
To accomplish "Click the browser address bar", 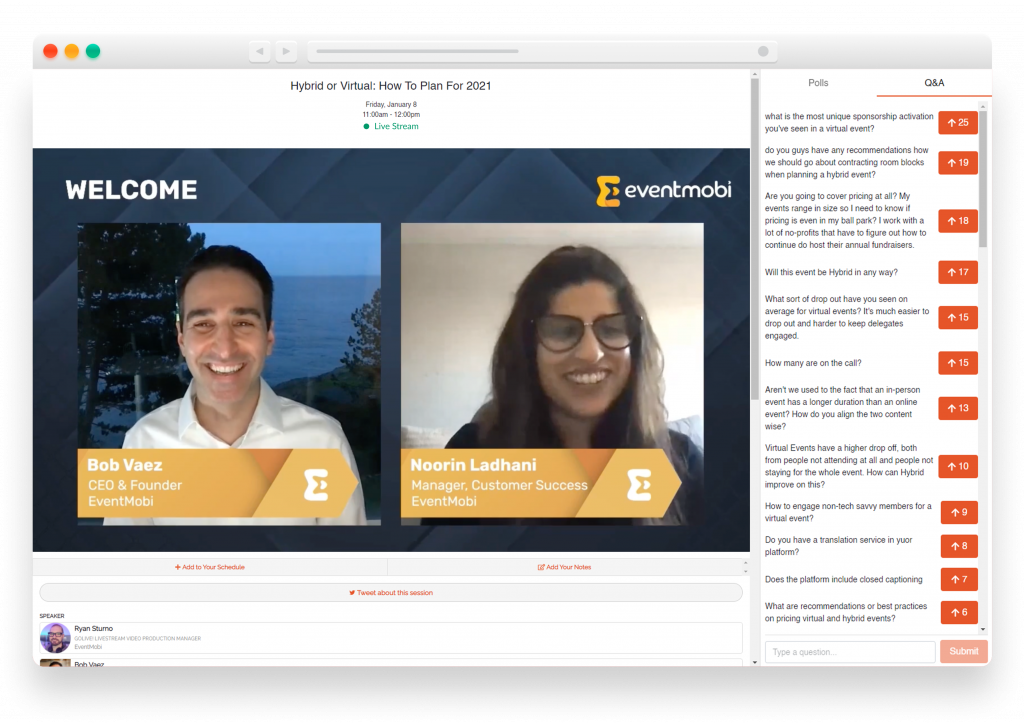I will tap(542, 51).
